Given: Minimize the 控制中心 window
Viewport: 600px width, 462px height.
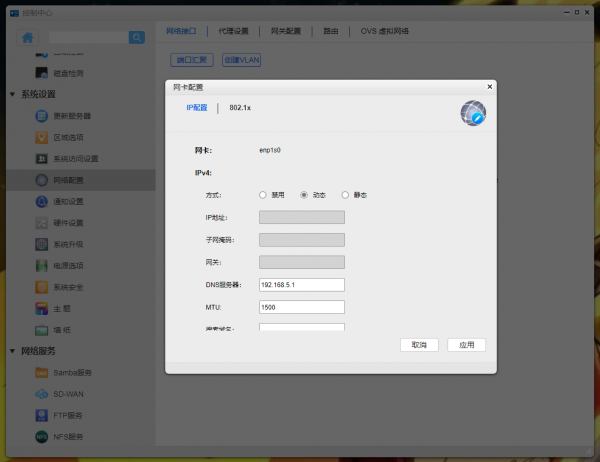Looking at the screenshot, I should click(567, 12).
